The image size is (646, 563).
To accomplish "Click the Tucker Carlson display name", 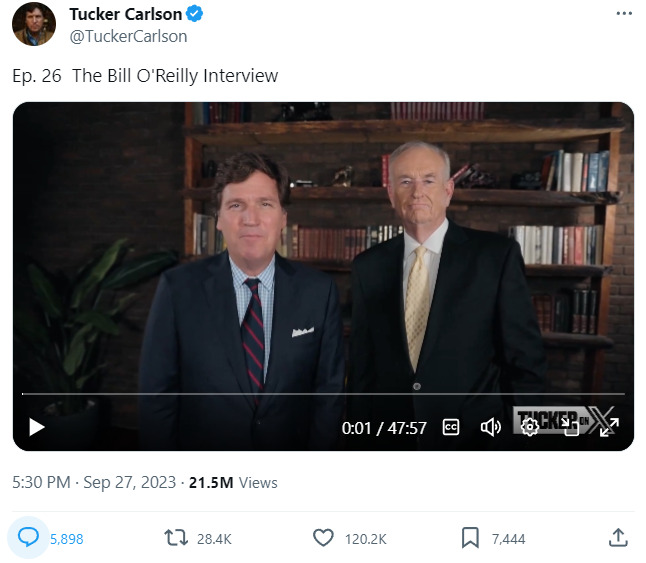I will click(x=125, y=14).
